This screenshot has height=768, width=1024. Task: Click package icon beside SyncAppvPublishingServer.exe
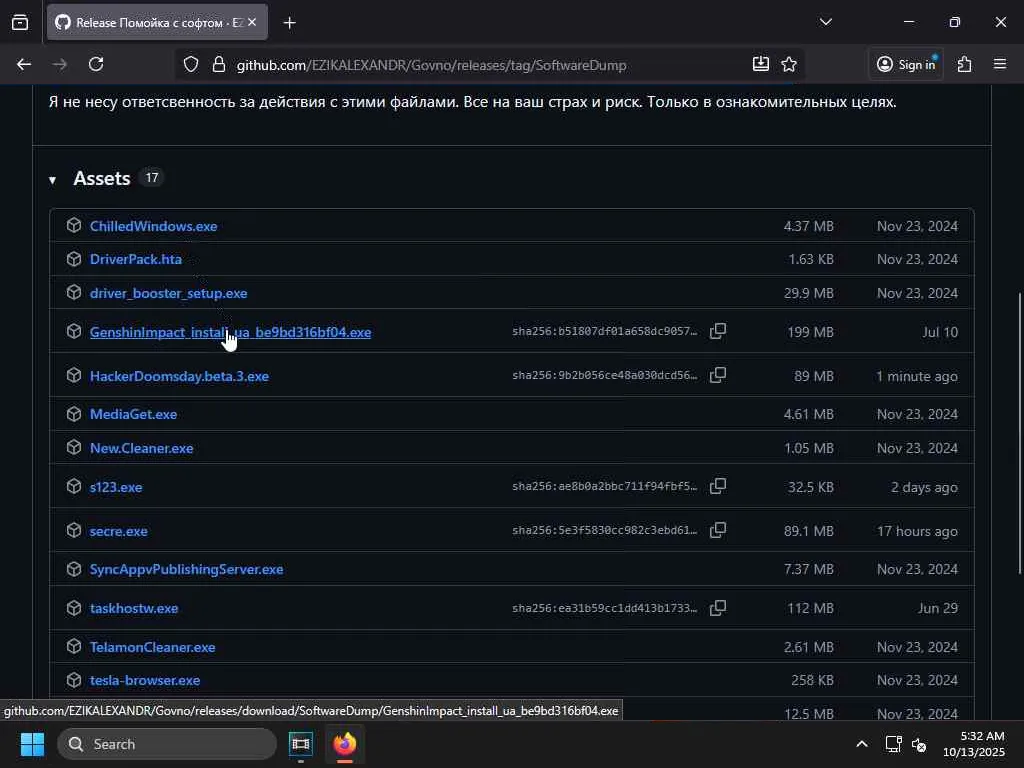74,569
